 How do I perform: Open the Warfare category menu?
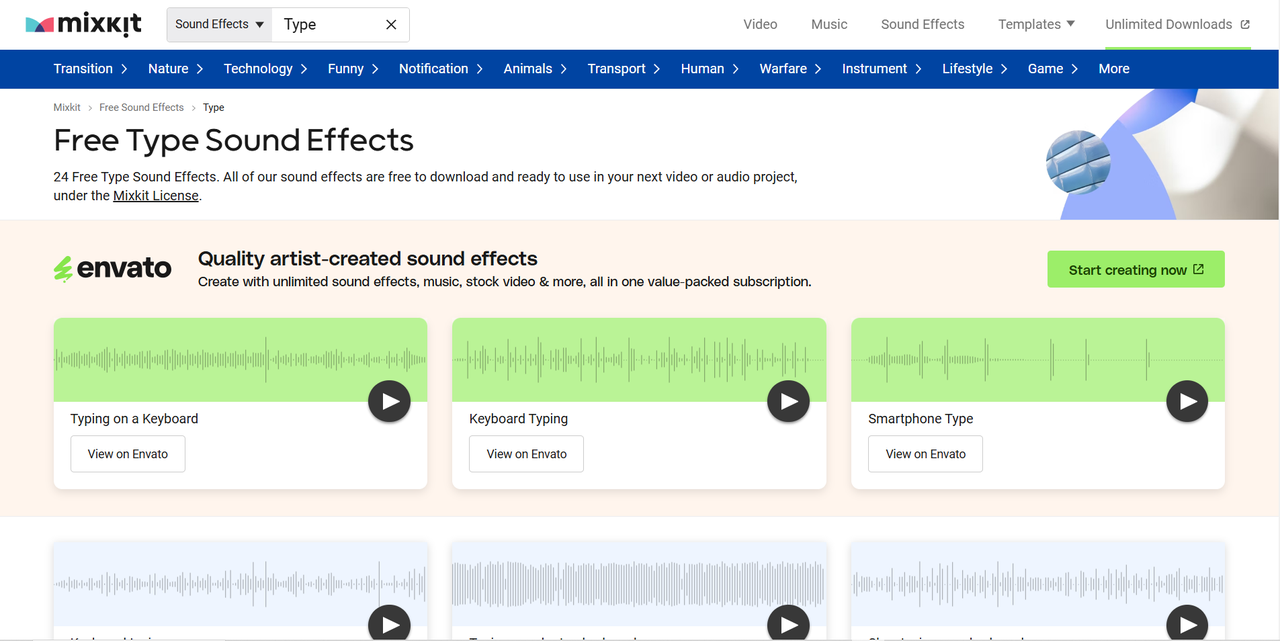coord(790,68)
